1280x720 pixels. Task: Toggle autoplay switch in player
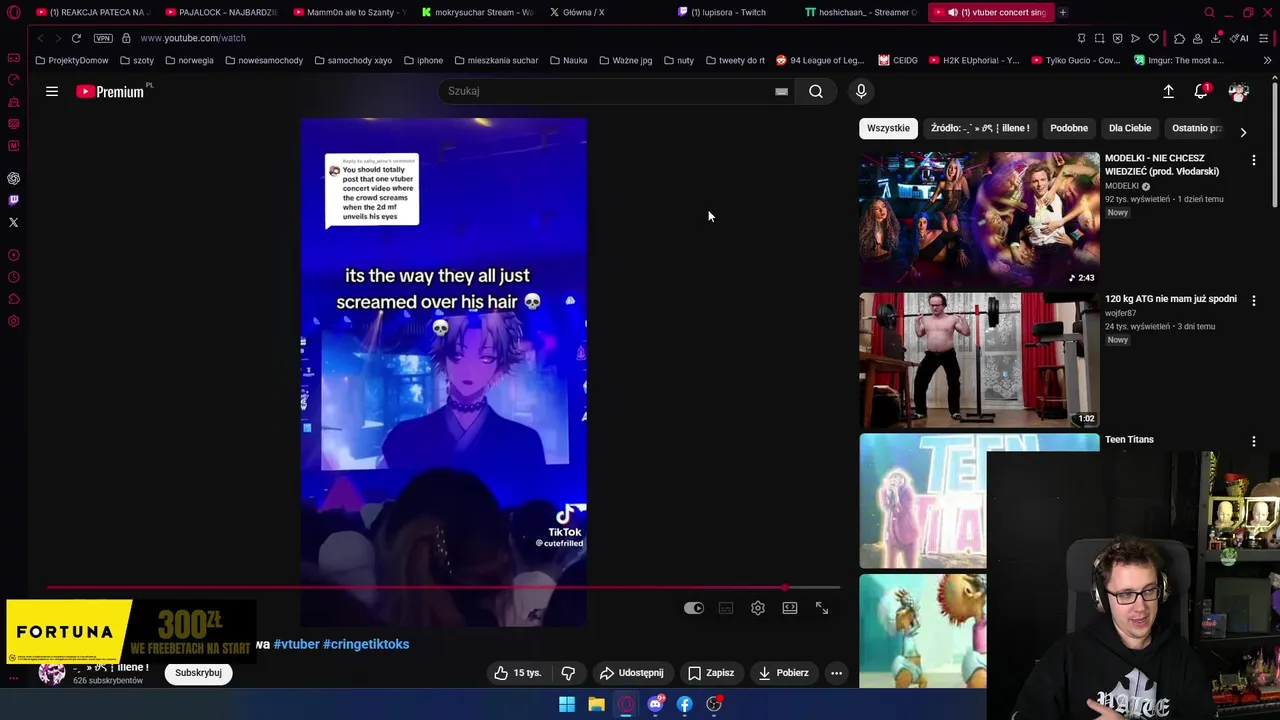(694, 608)
